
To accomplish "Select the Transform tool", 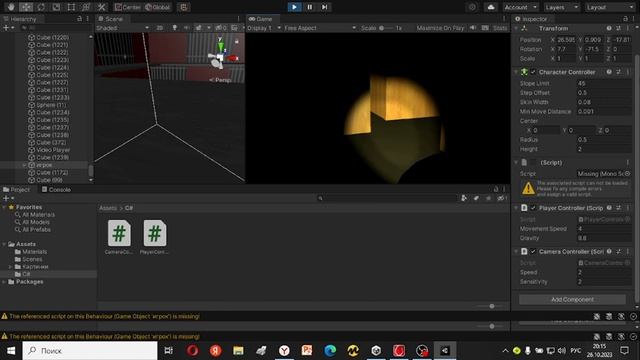I will (86, 7).
